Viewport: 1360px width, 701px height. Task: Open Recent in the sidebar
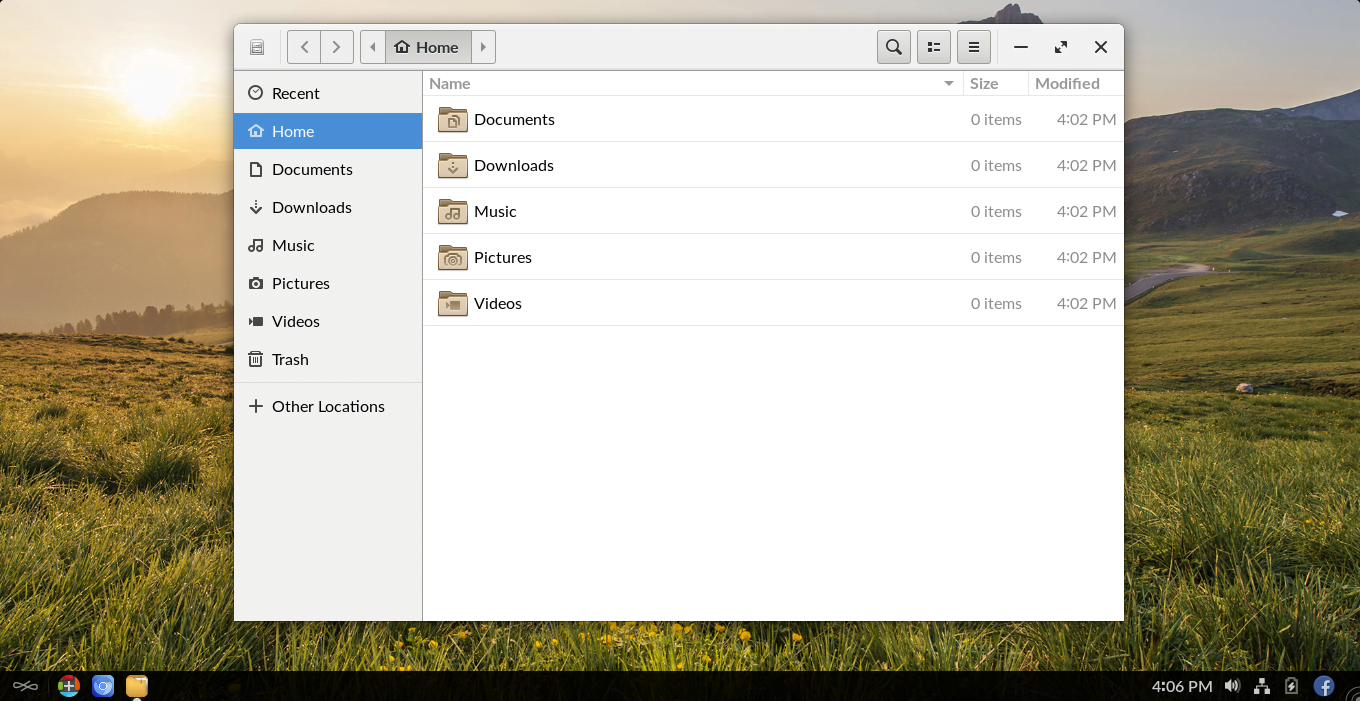pos(328,93)
